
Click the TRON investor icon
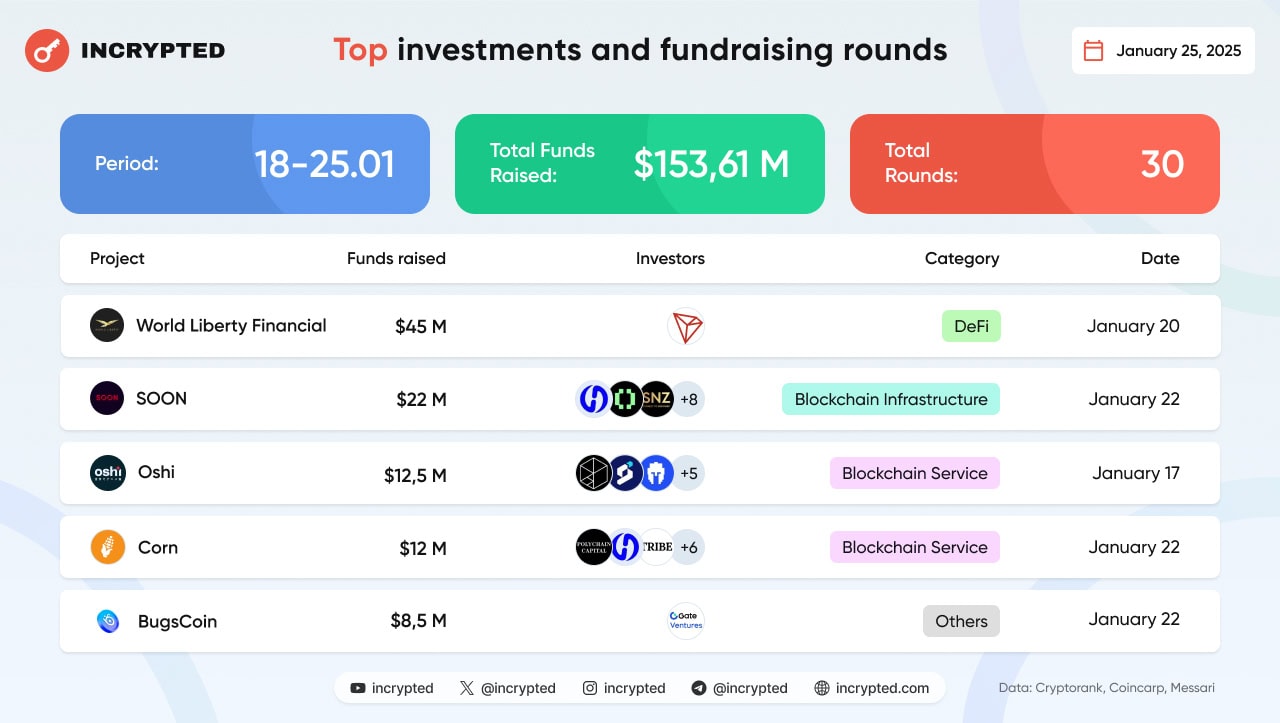point(686,326)
